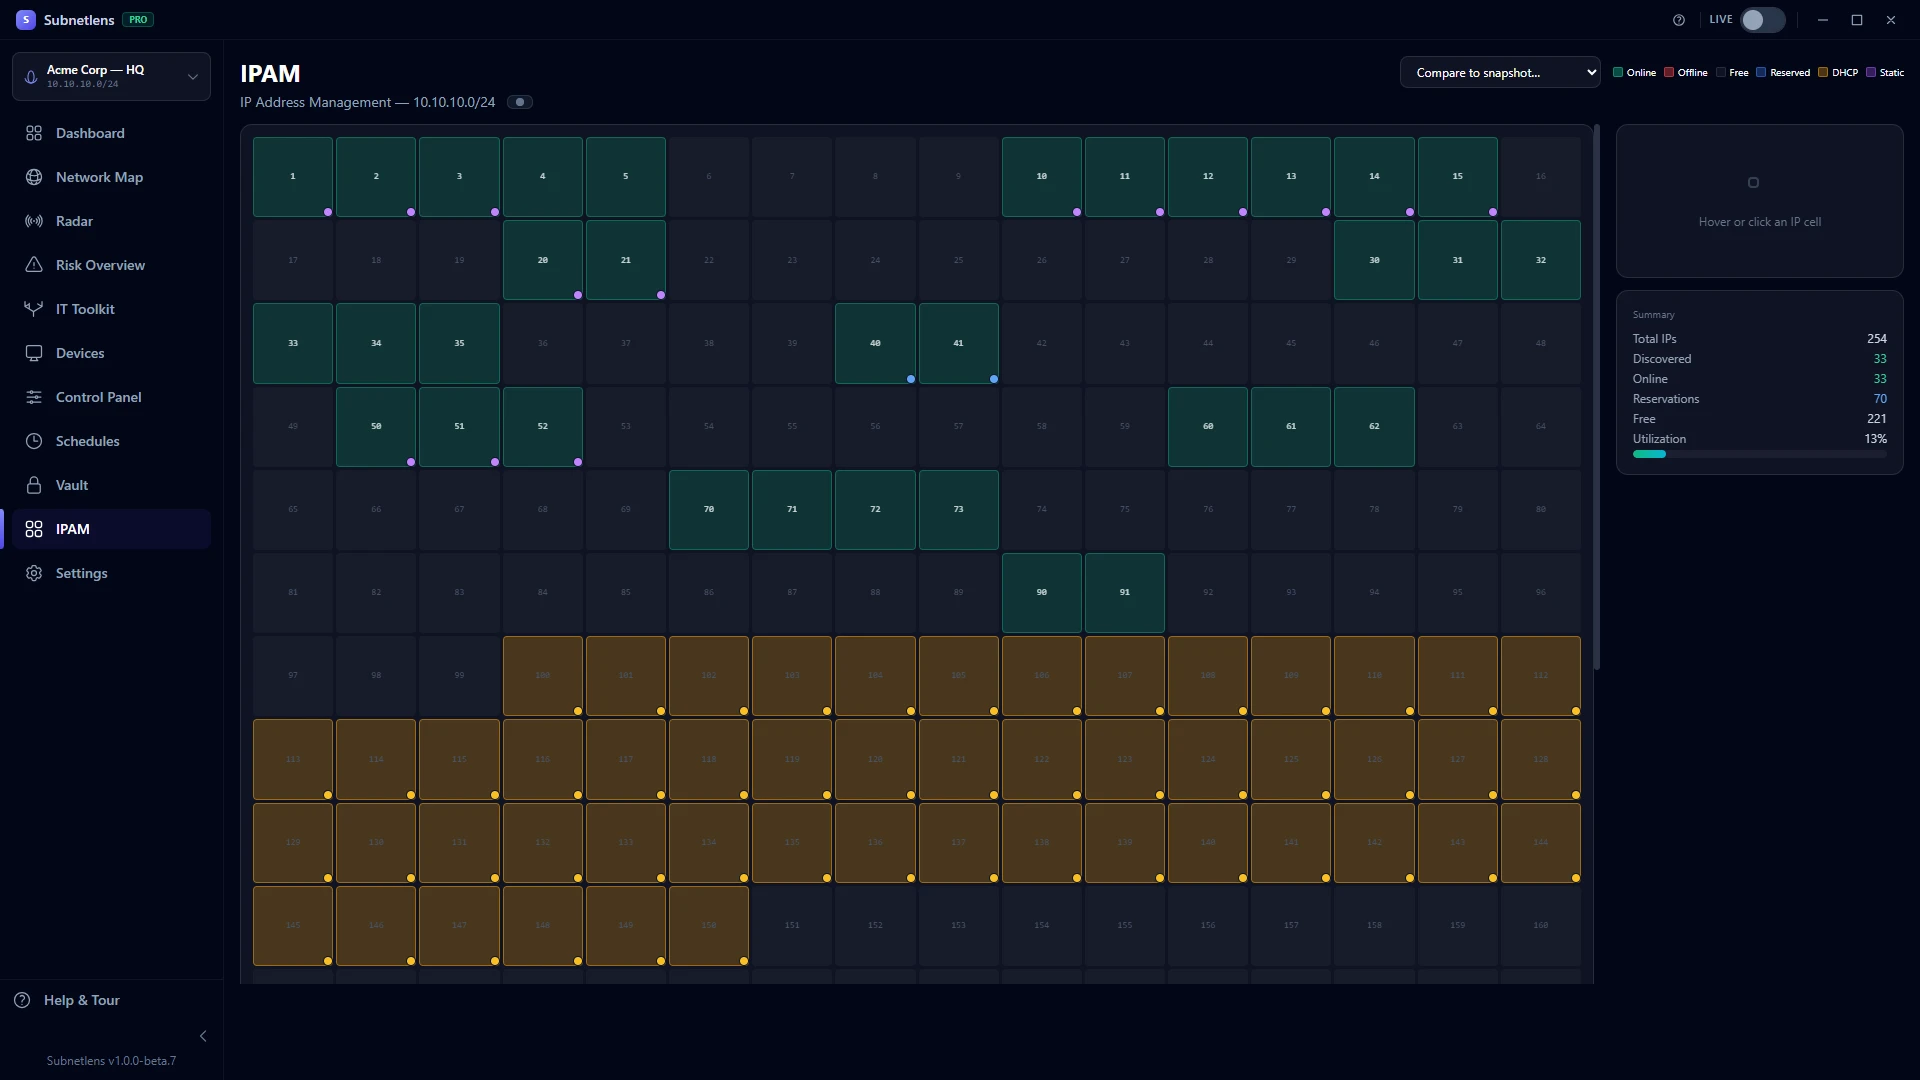Image resolution: width=1920 pixels, height=1080 pixels.
Task: Click the Reservations value 70
Action: coord(1880,399)
